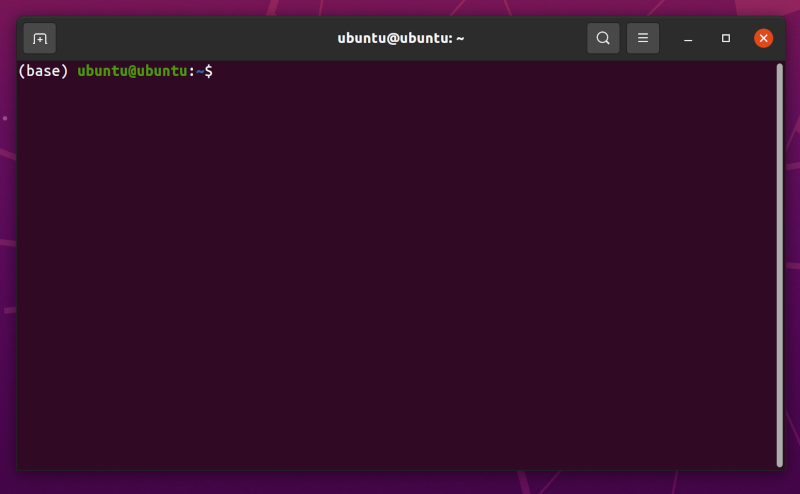800x494 pixels.
Task: Click the search magnifier icon
Action: click(x=603, y=39)
